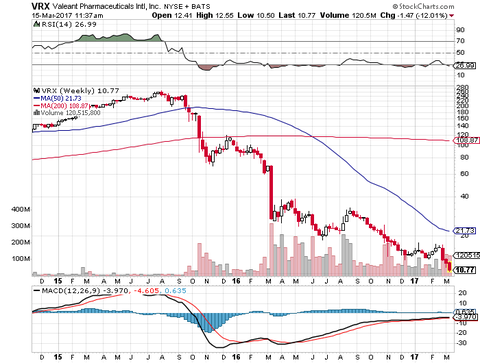Click the 21.73 price tag on right axis
The height and width of the screenshot is (363, 480).
point(464,230)
